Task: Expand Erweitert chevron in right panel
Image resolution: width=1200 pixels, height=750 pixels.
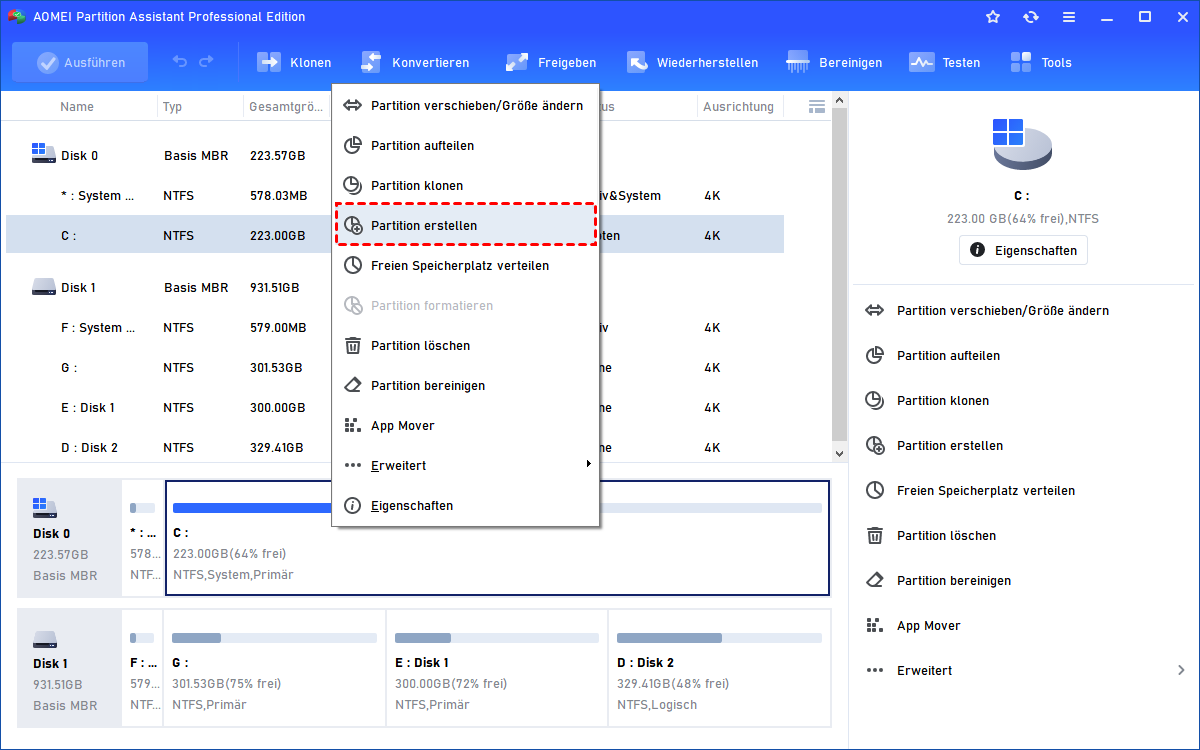Action: 1181,670
